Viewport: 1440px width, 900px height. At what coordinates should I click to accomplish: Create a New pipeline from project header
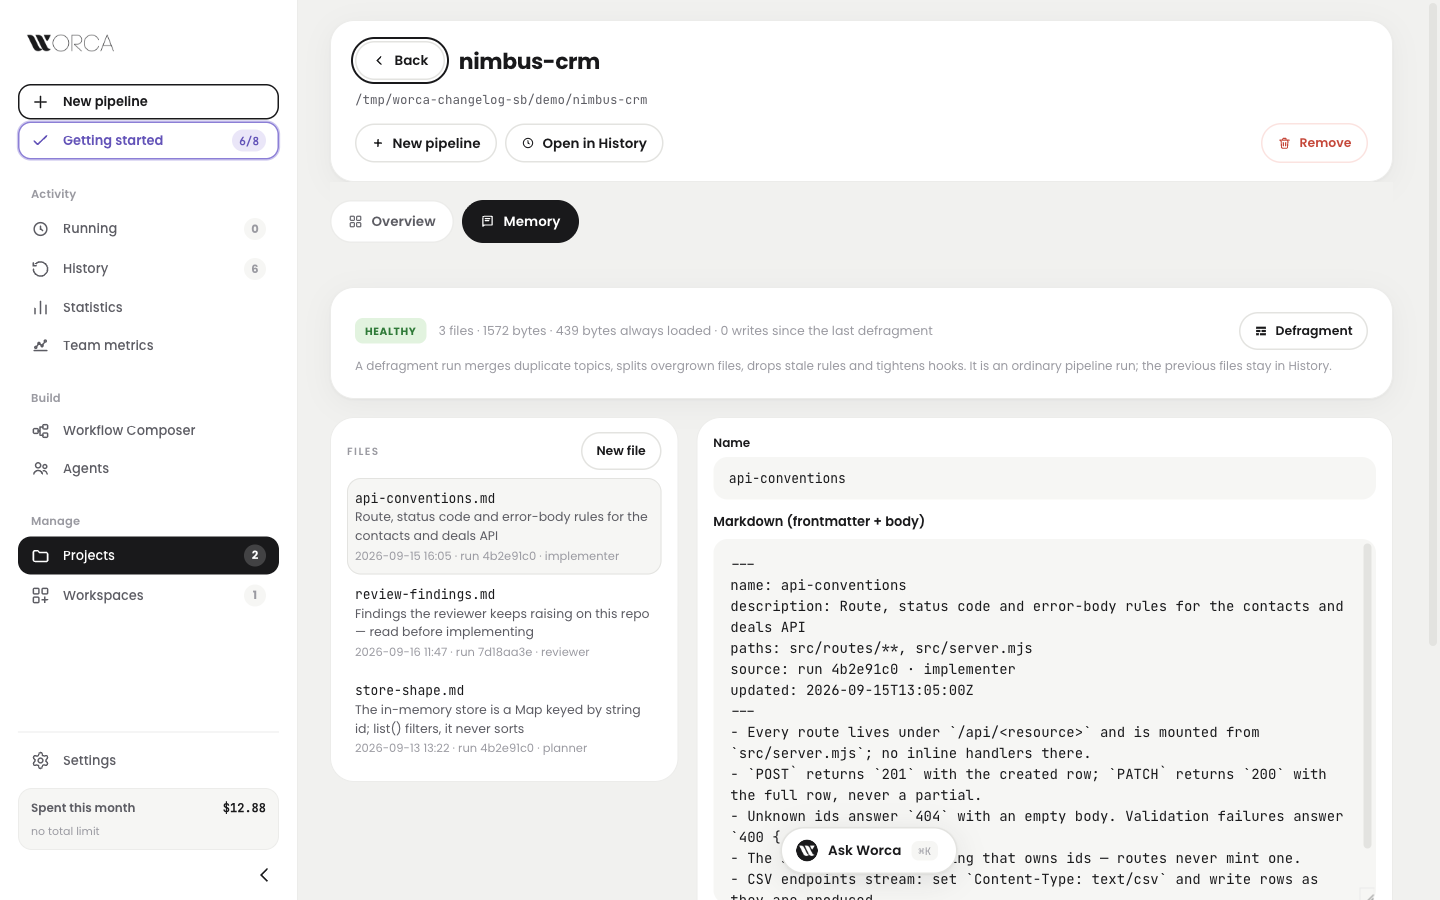pos(426,143)
